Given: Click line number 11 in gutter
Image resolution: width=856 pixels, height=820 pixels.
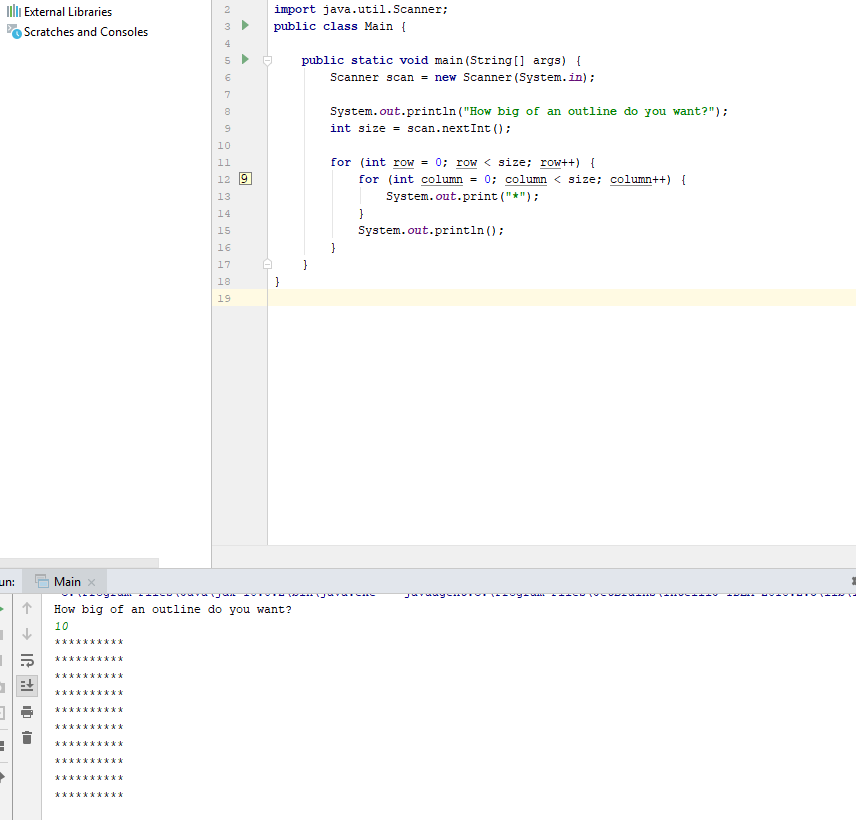Looking at the screenshot, I should point(224,163).
